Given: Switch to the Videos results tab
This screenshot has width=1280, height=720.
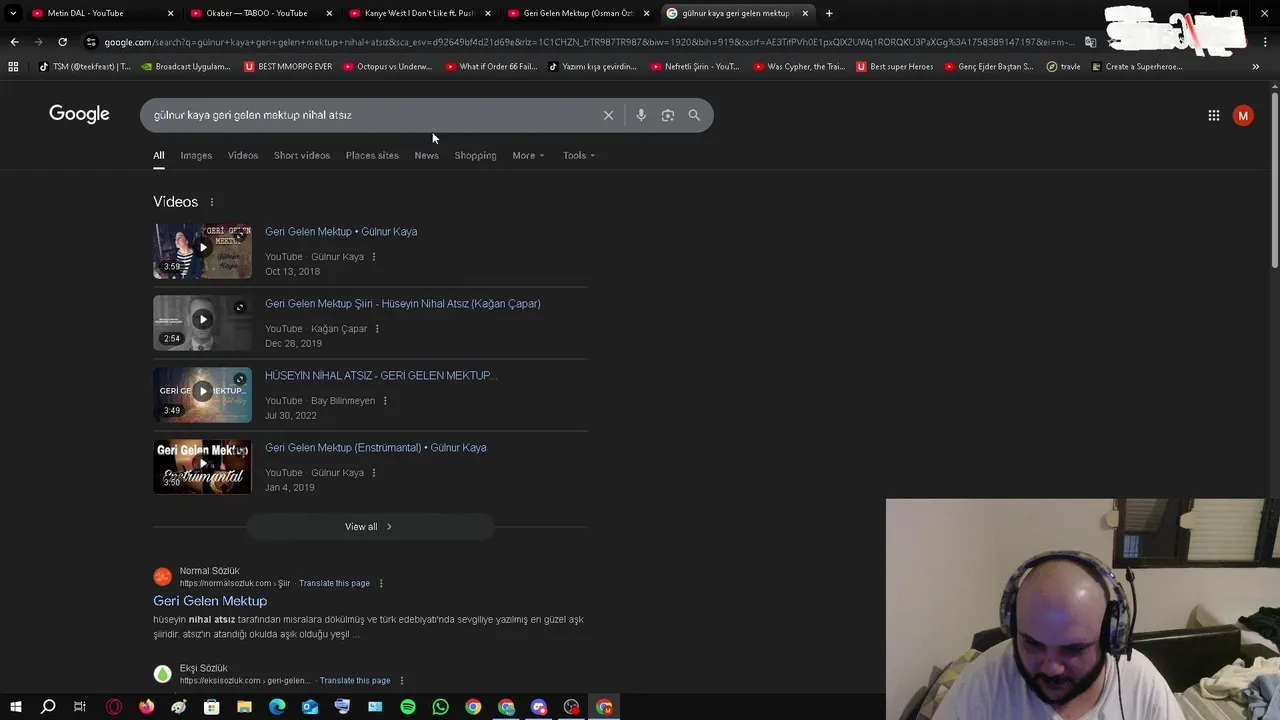Looking at the screenshot, I should click(243, 156).
